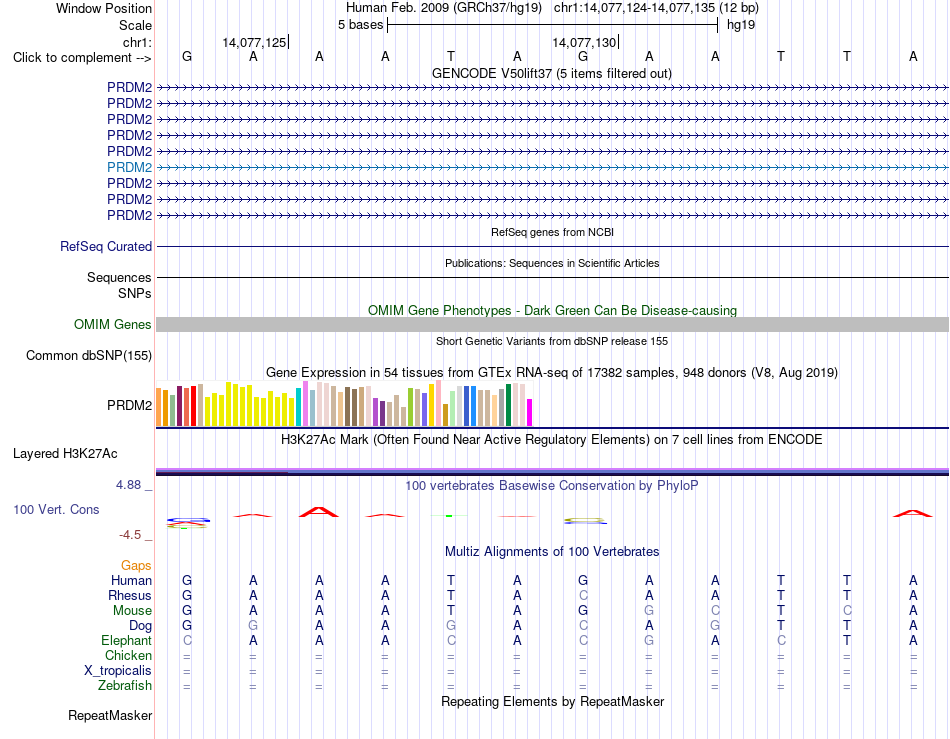Select the gray OMIM Genes bar
Viewport: 950px width, 739px height.
[x=552, y=325]
